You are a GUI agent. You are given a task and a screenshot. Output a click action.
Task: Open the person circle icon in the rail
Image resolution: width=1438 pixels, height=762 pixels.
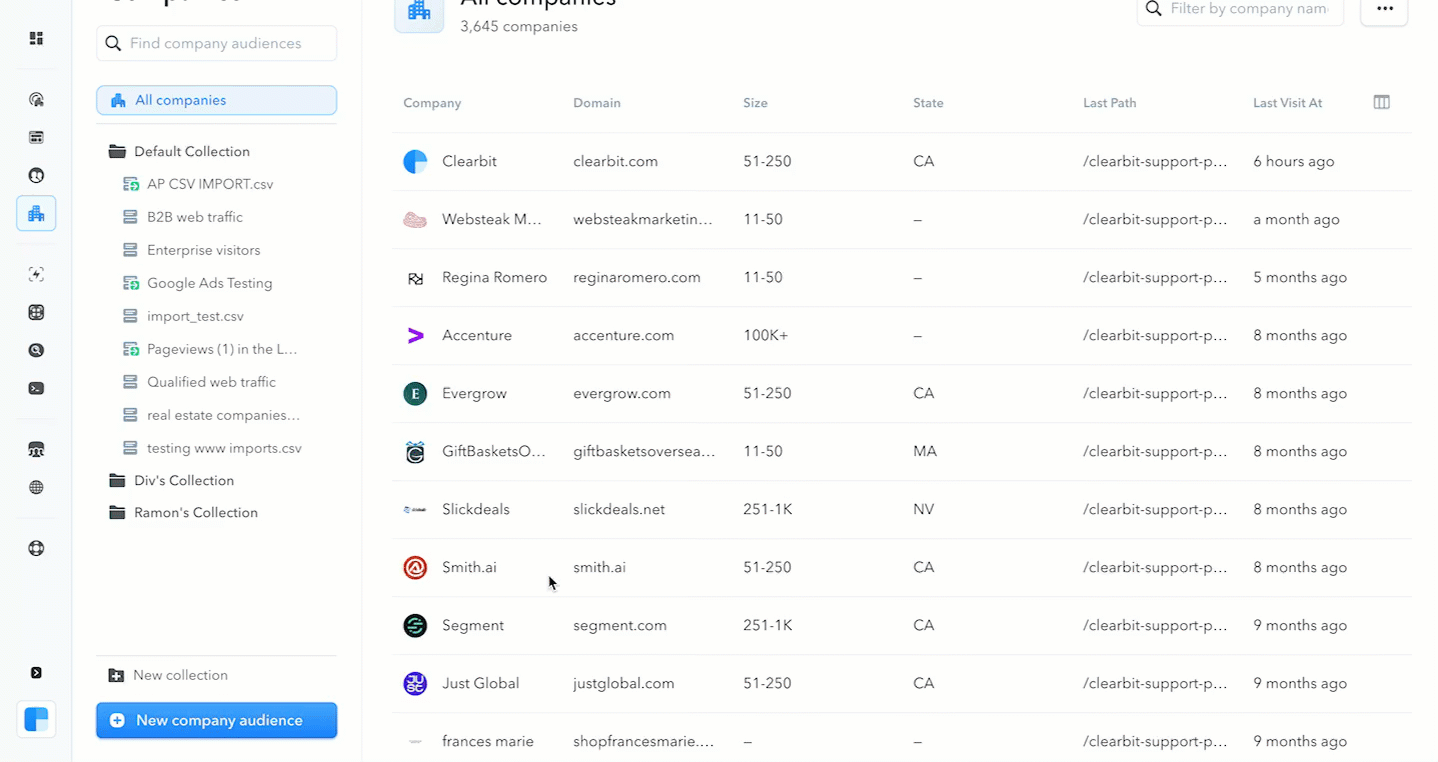[x=36, y=175]
